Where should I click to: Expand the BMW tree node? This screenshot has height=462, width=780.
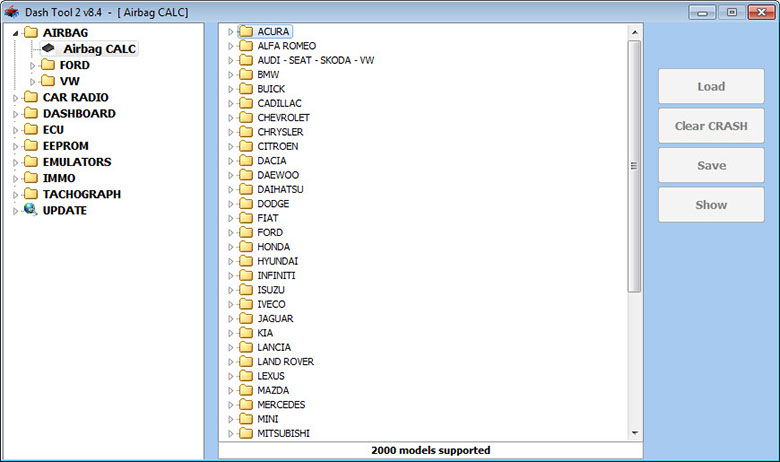coord(231,75)
